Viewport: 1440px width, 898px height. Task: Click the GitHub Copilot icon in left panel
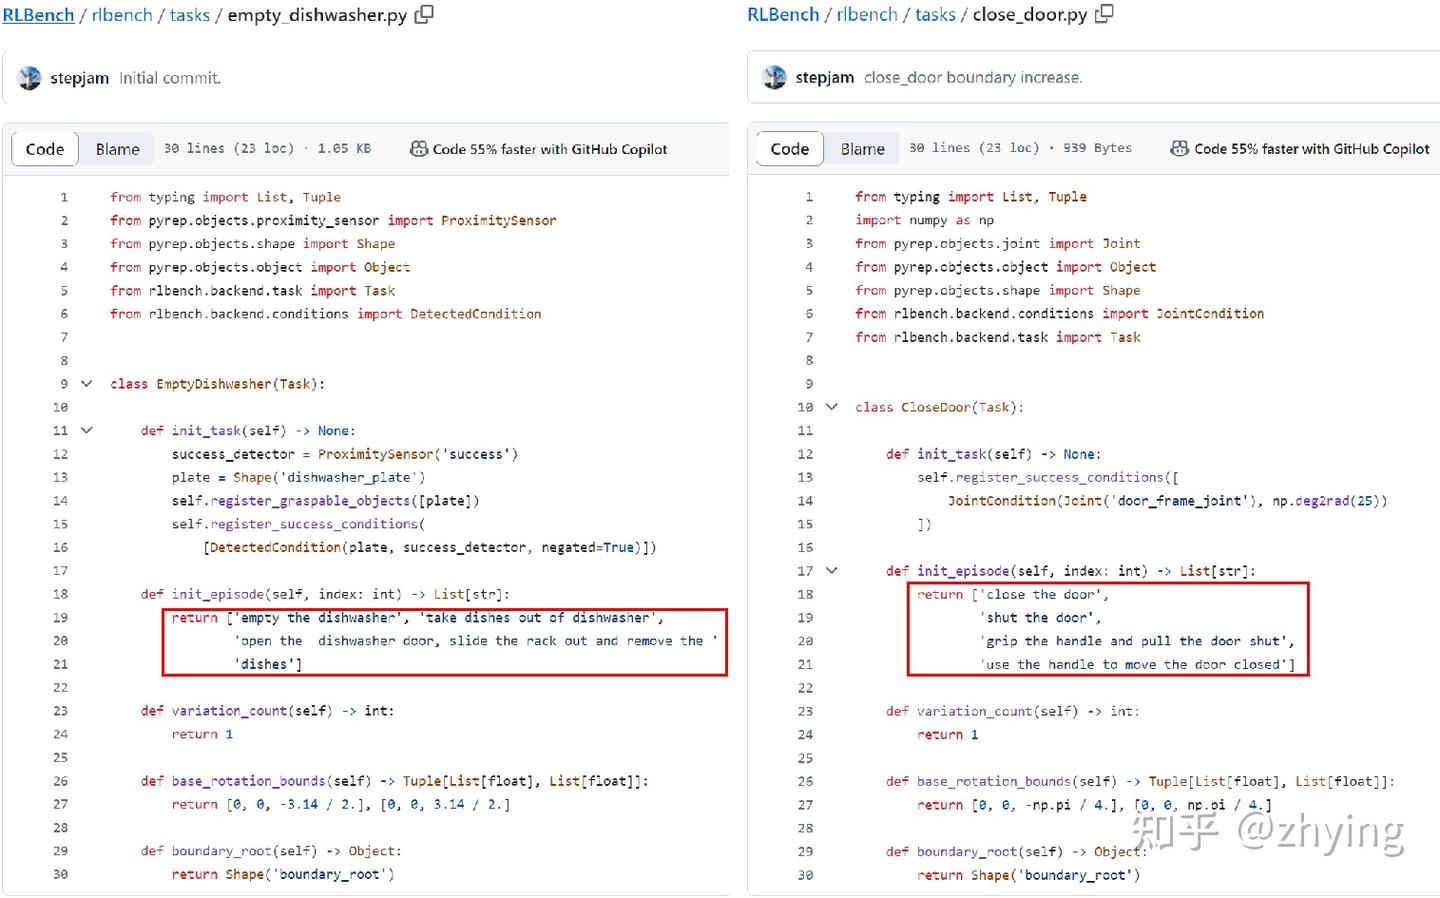pyautogui.click(x=418, y=148)
